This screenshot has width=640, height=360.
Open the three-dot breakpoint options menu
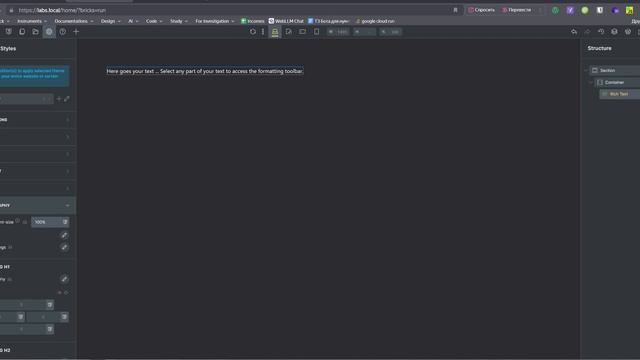(263, 31)
